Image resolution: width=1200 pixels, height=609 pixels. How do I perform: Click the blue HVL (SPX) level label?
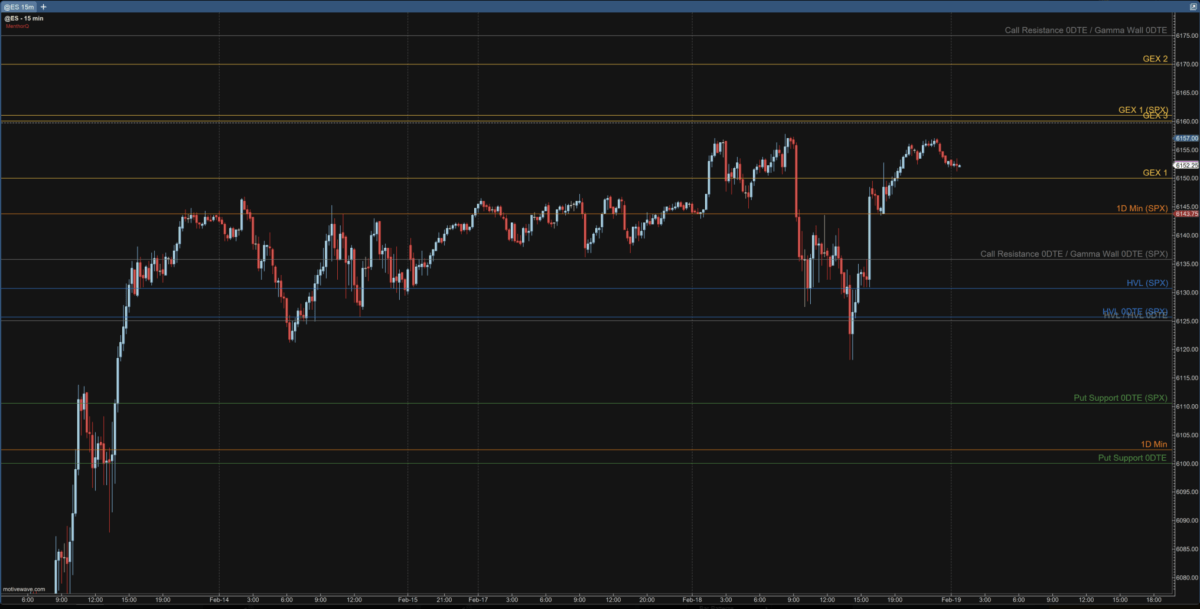1146,283
